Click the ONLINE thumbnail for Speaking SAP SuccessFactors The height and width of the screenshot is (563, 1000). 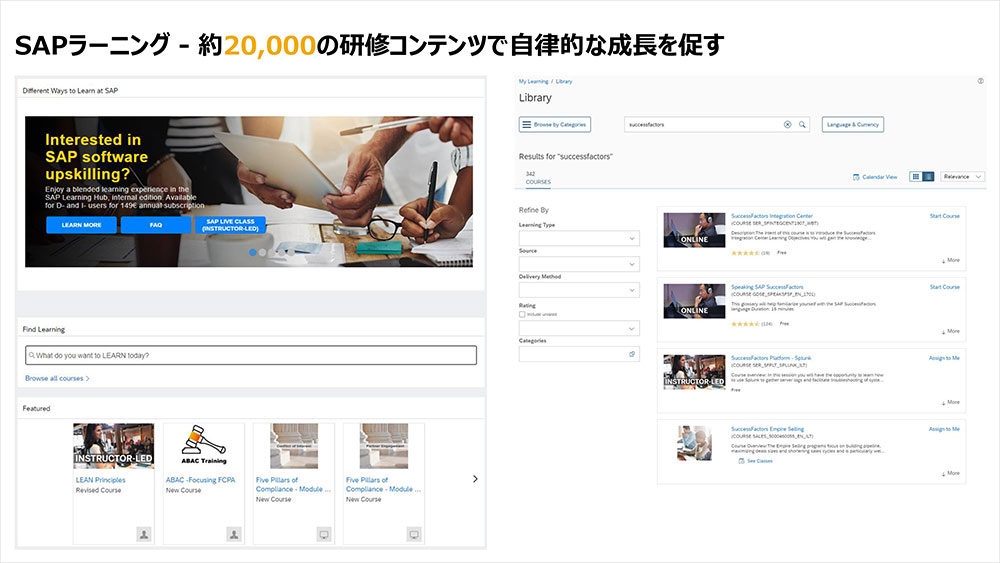(x=694, y=301)
